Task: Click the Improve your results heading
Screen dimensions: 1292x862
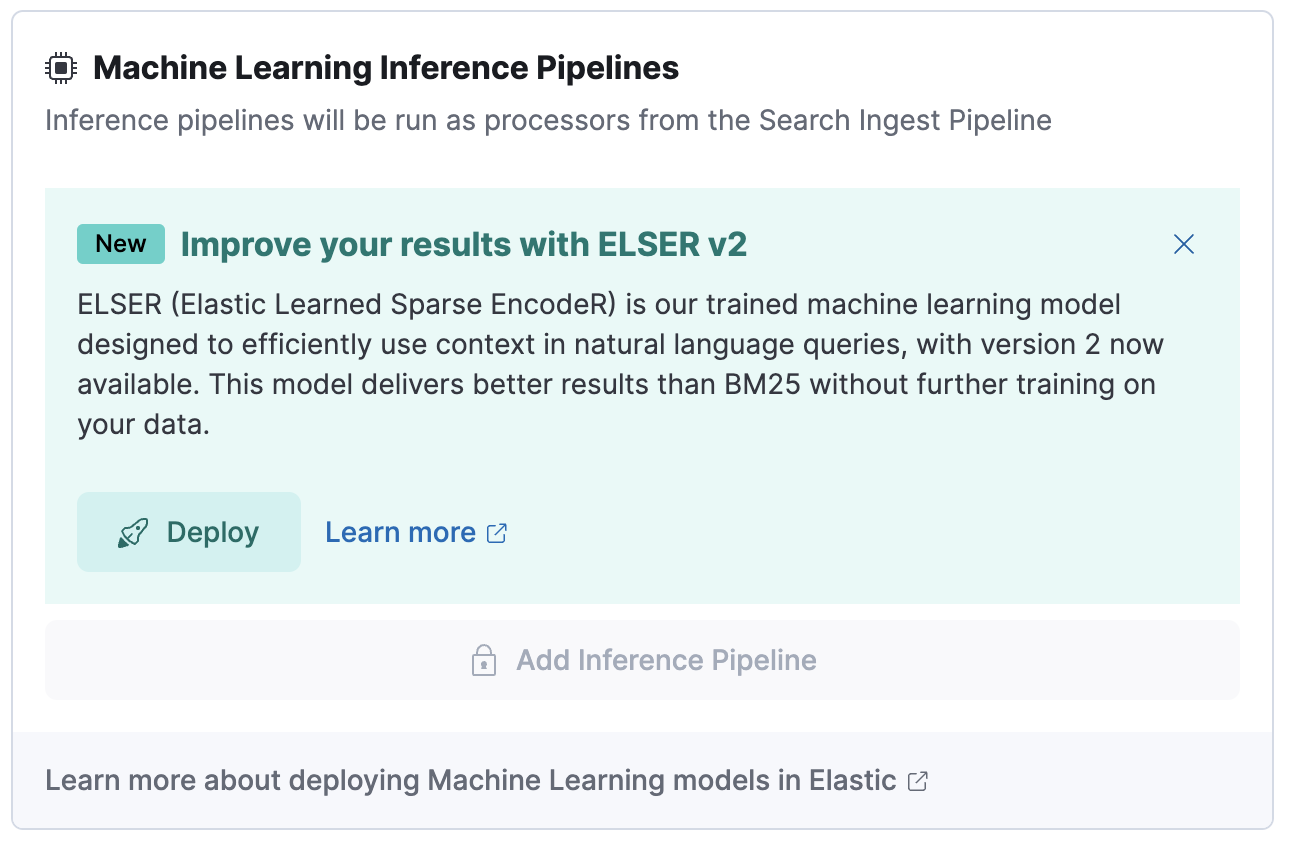Action: [x=463, y=243]
